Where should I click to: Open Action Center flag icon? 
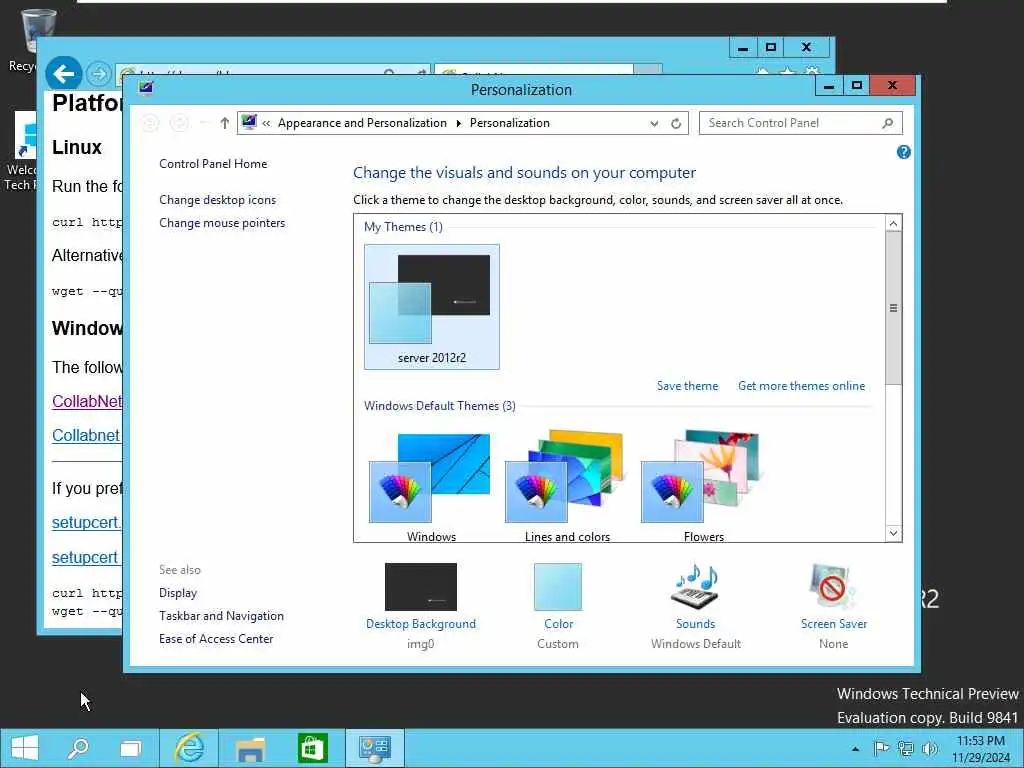coord(881,748)
